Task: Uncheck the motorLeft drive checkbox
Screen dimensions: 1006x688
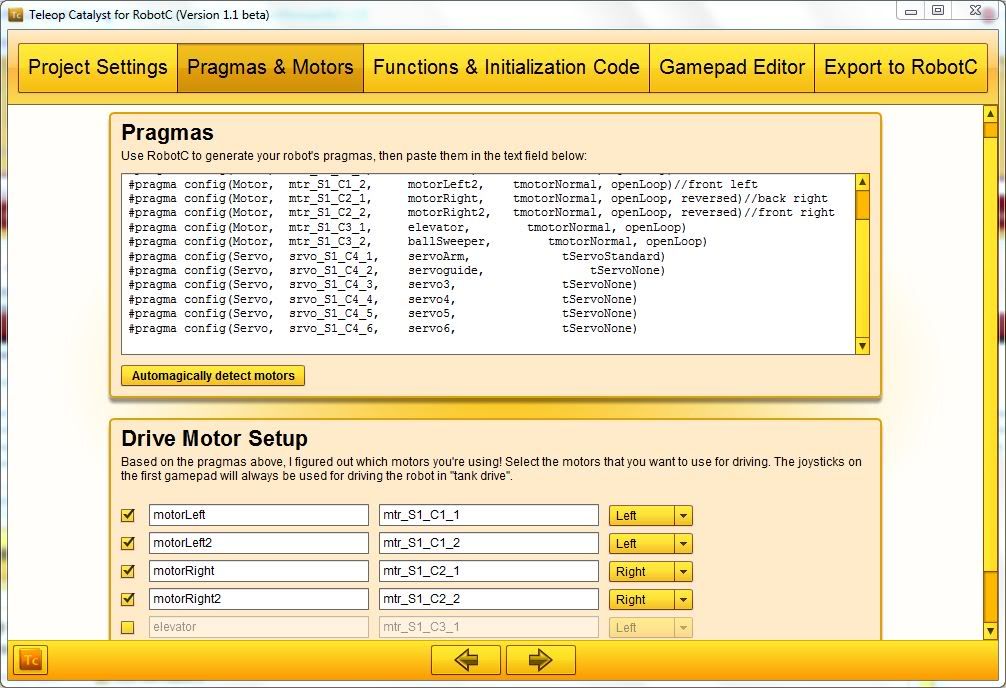Action: coord(127,516)
